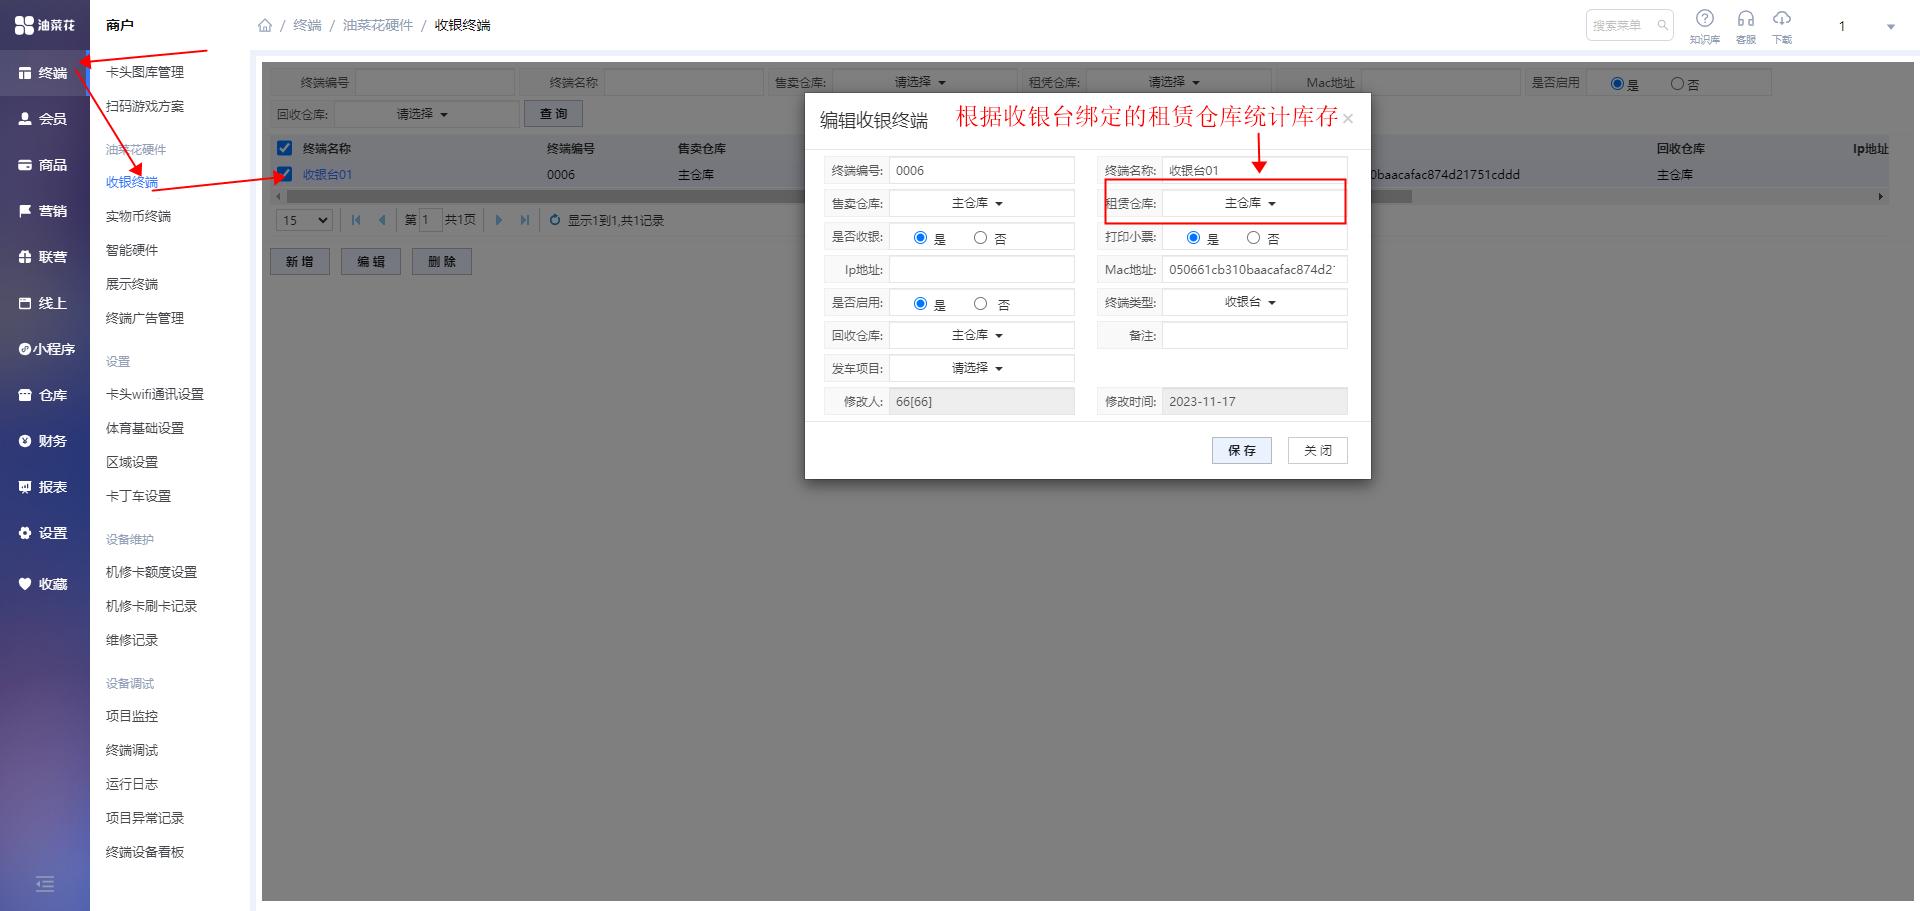Open the 设置 gear sidebar section
The height and width of the screenshot is (911, 1920).
pyautogui.click(x=44, y=533)
